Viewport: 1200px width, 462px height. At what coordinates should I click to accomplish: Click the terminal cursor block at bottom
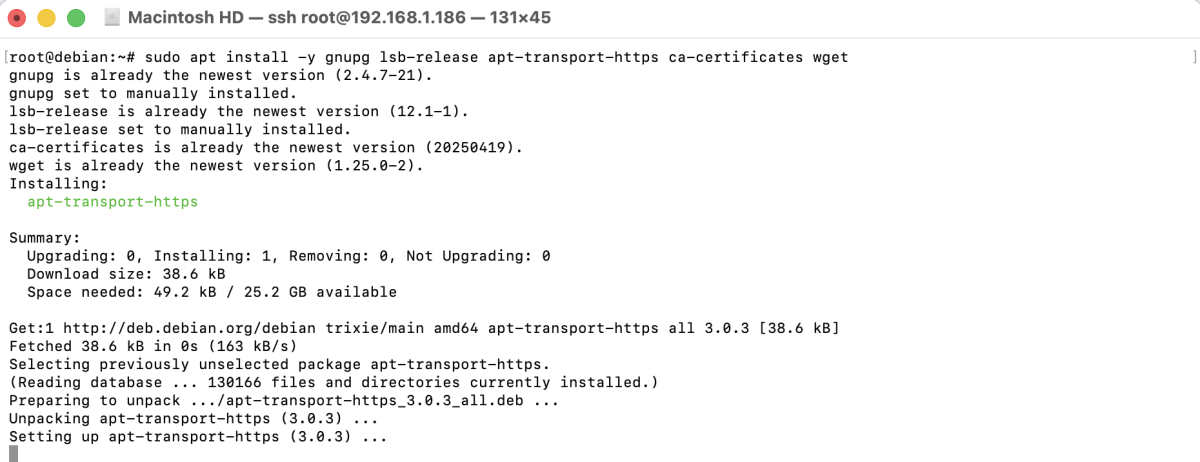13,454
